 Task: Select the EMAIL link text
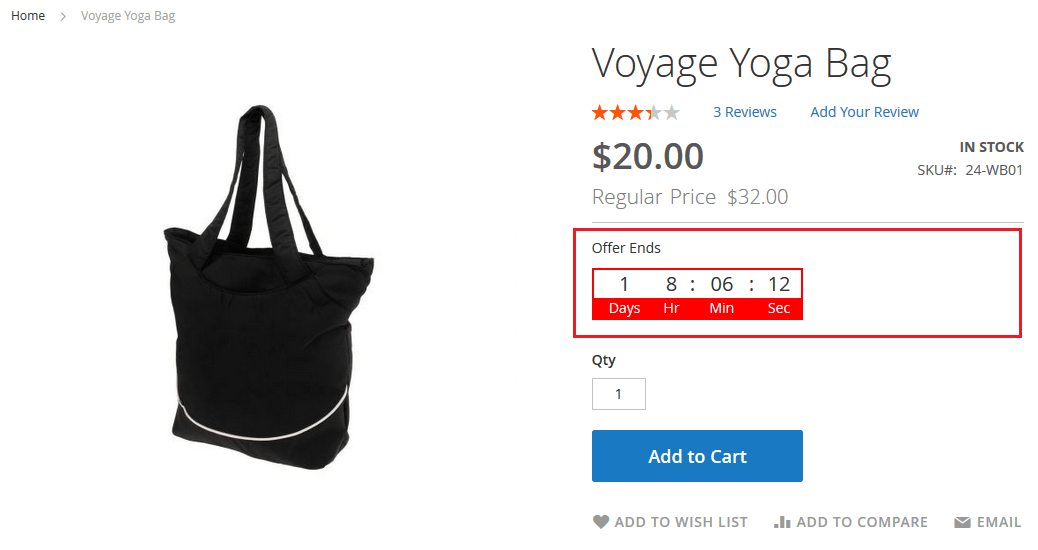coord(999,522)
